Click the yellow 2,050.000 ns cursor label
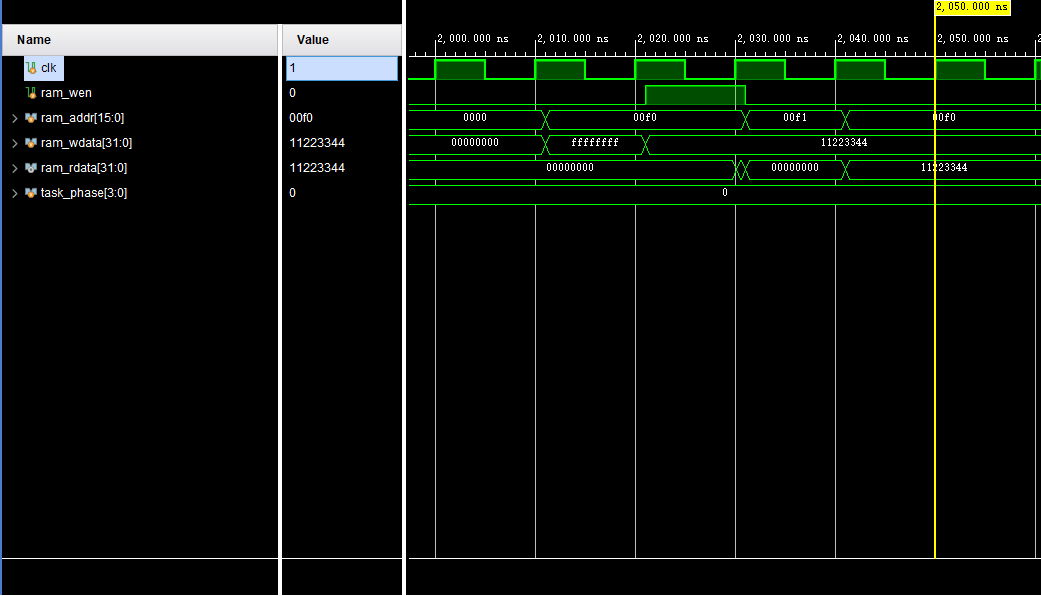1041x596 pixels. 970,8
